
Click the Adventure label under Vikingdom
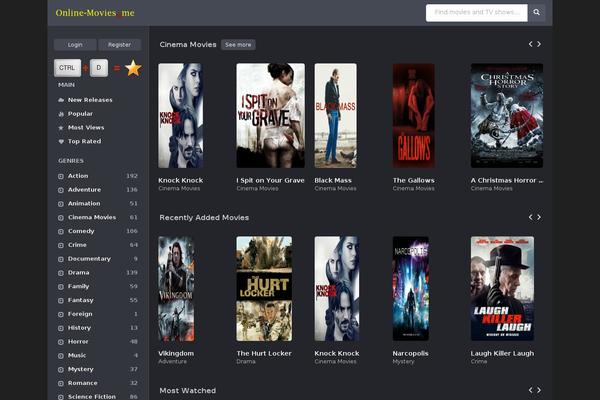click(173, 362)
